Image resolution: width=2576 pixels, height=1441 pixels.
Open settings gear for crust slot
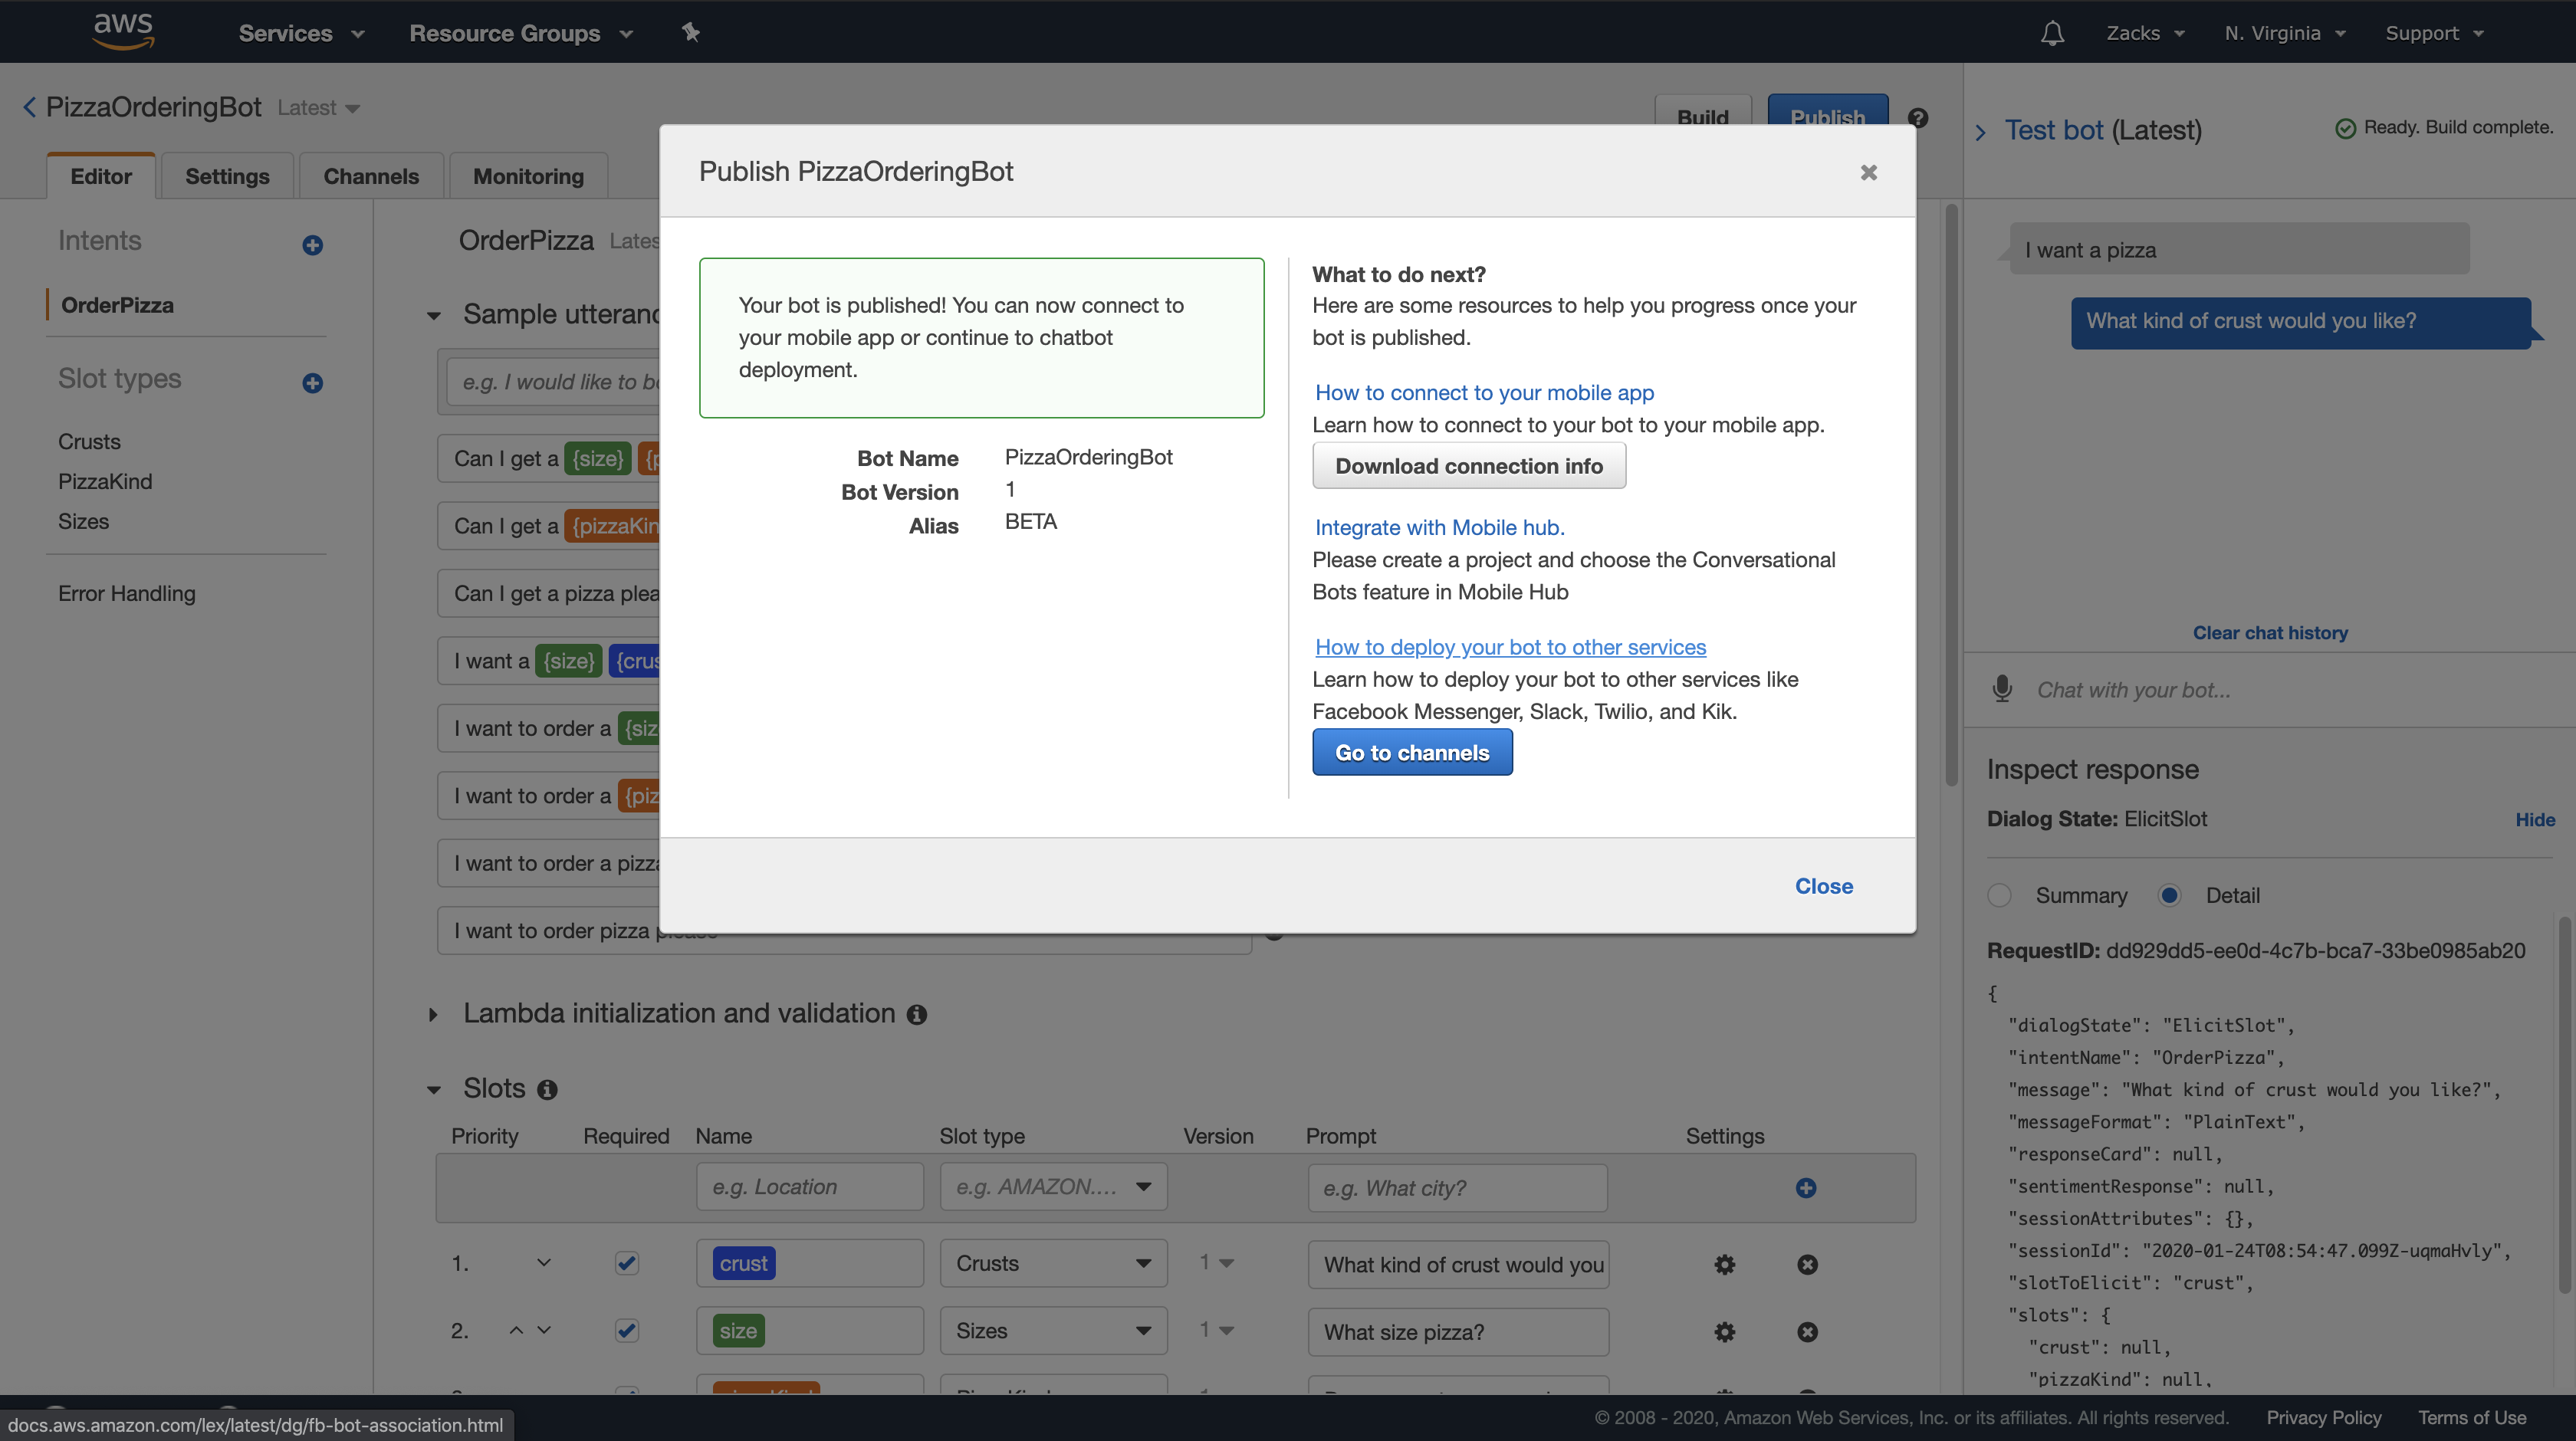[x=1724, y=1264]
